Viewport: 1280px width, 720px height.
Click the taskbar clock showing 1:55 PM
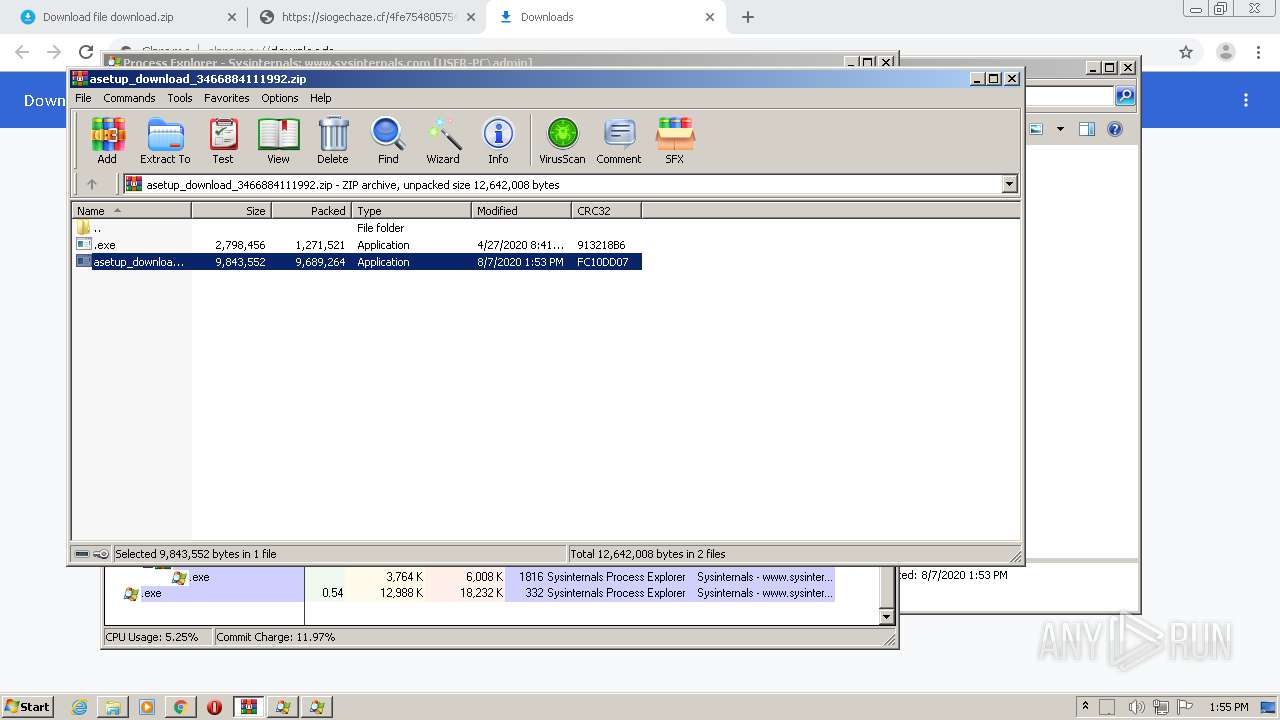(1228, 707)
